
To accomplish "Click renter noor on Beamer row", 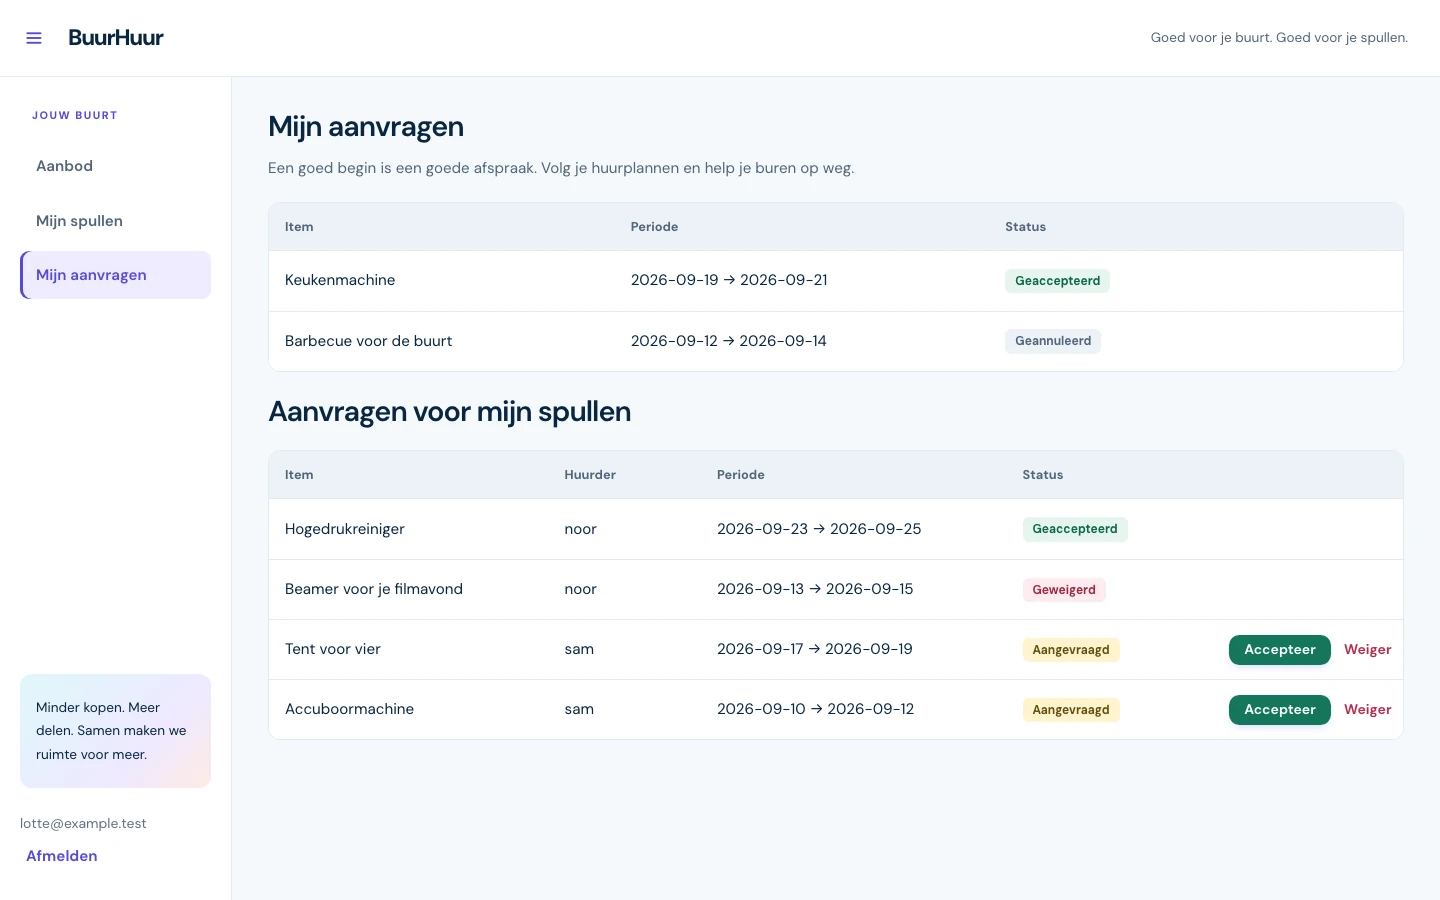I will tap(580, 589).
